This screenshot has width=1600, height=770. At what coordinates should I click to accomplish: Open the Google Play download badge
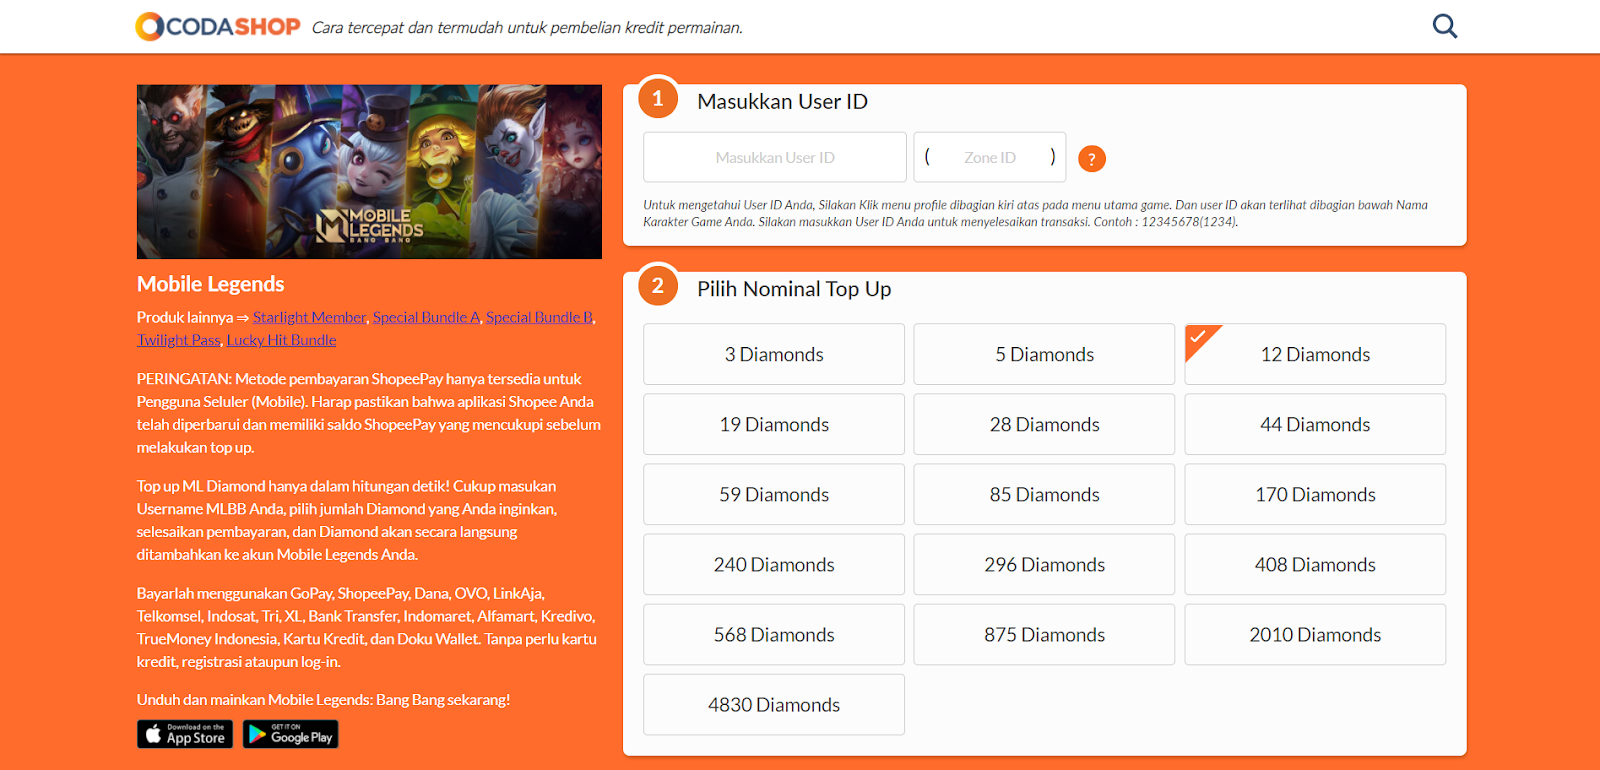coord(291,734)
